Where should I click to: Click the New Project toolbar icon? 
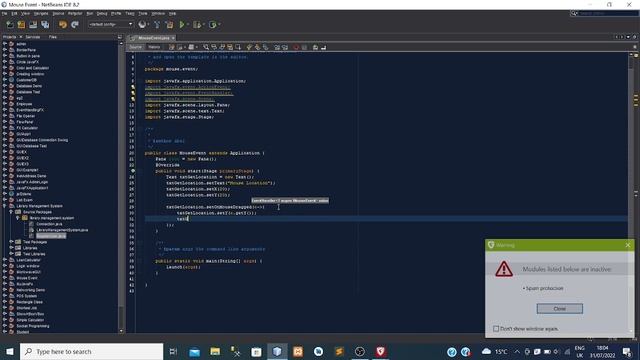(21, 25)
